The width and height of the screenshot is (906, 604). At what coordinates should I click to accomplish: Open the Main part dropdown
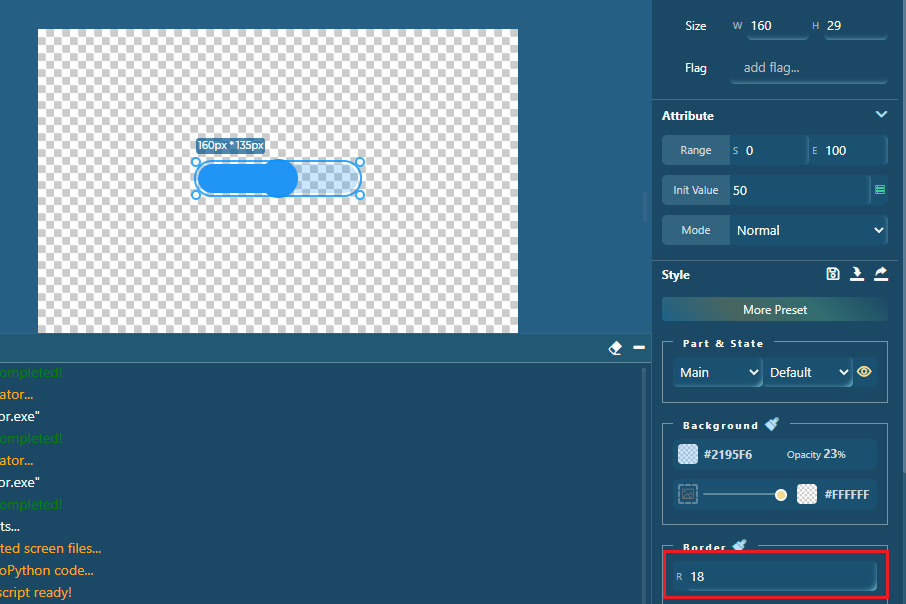tap(718, 373)
